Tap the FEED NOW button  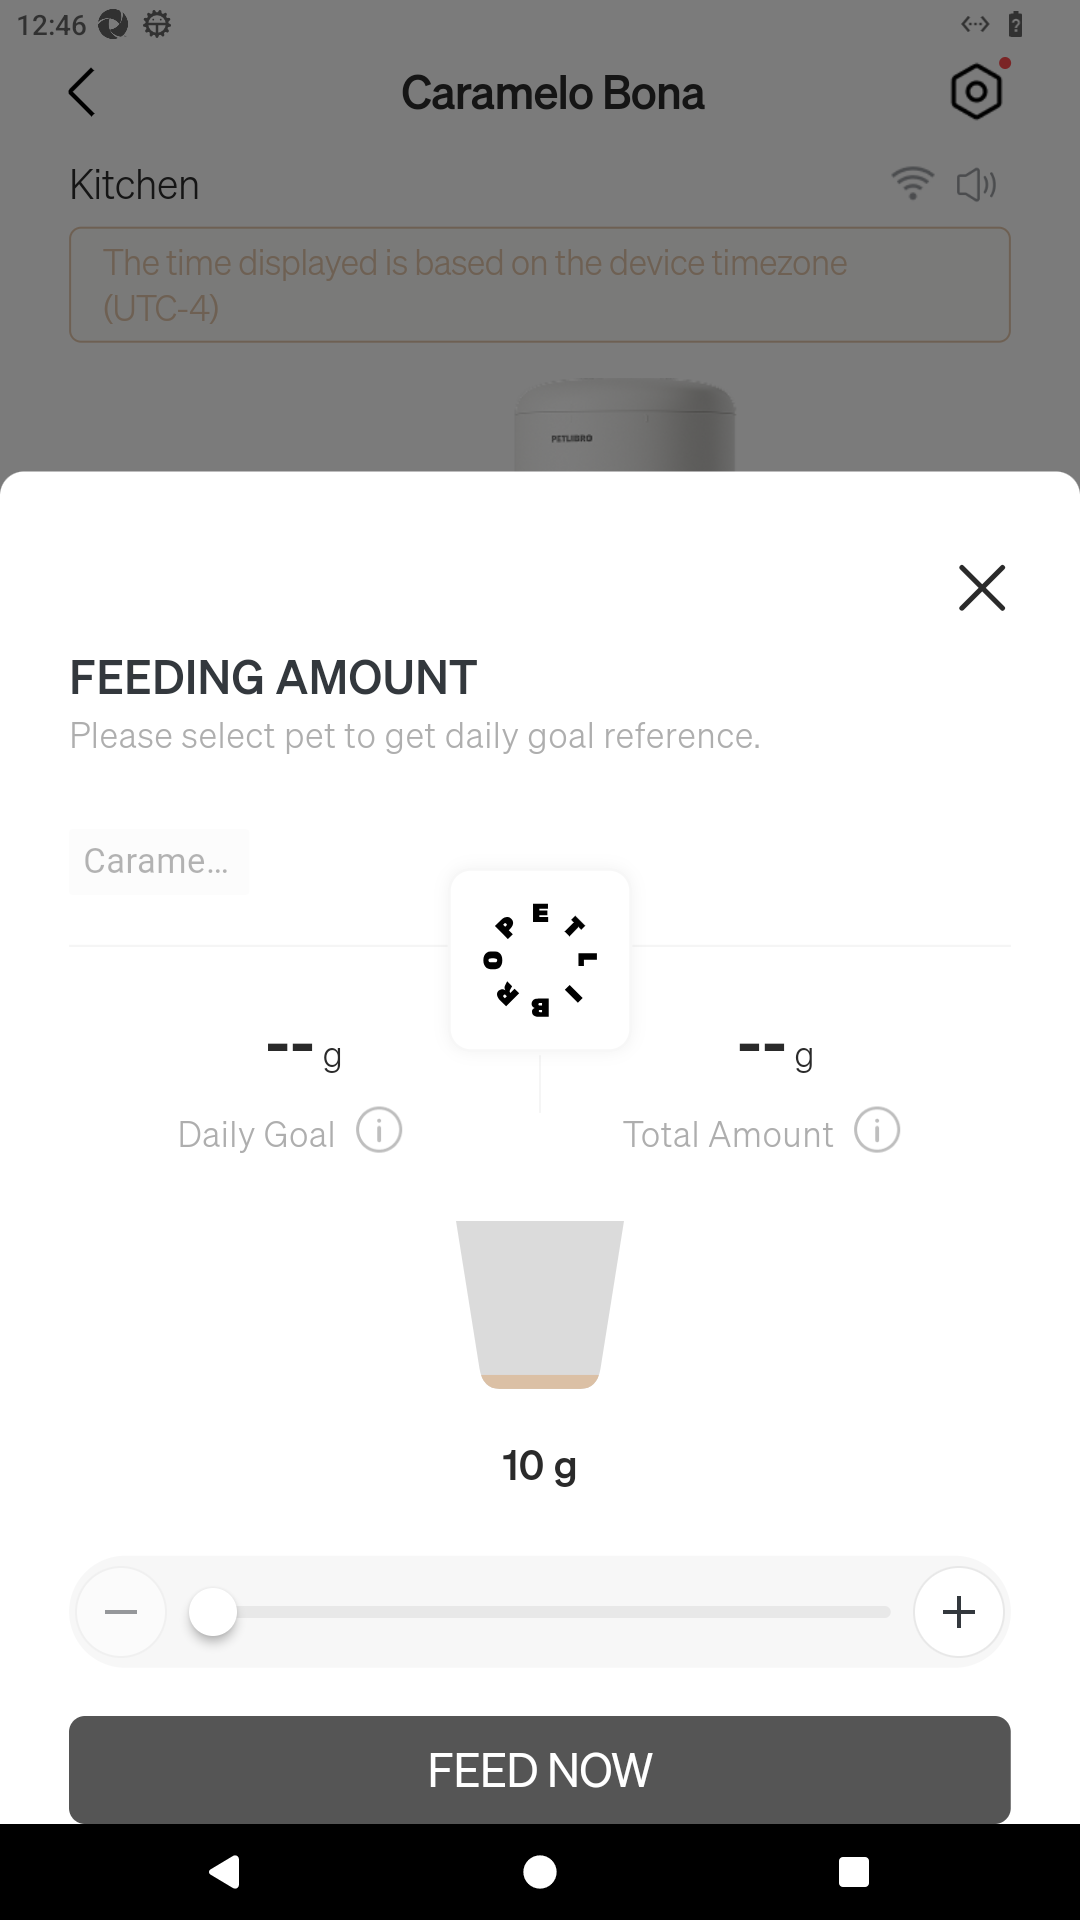pos(540,1770)
